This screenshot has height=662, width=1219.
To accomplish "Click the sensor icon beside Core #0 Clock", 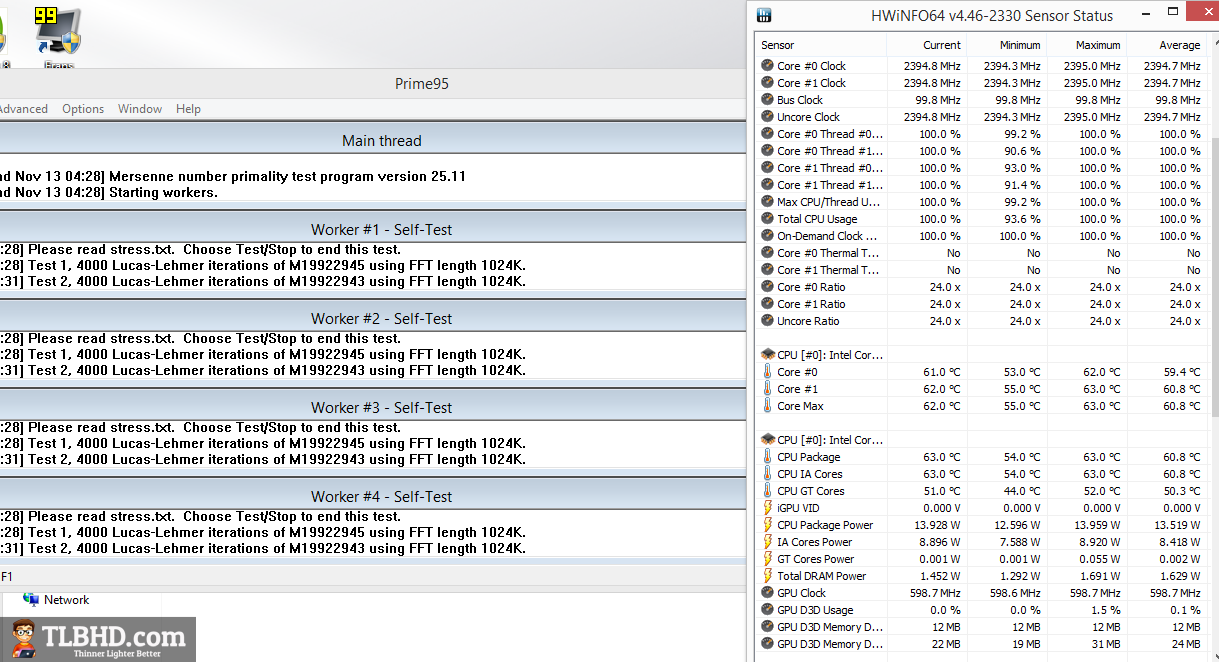I will click(x=767, y=66).
